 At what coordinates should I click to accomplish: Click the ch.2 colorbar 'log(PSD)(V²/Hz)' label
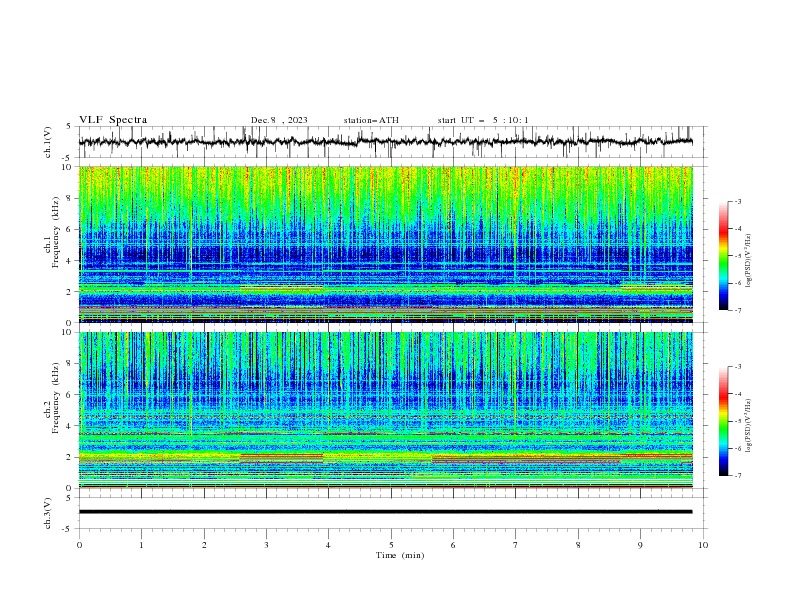tap(748, 426)
